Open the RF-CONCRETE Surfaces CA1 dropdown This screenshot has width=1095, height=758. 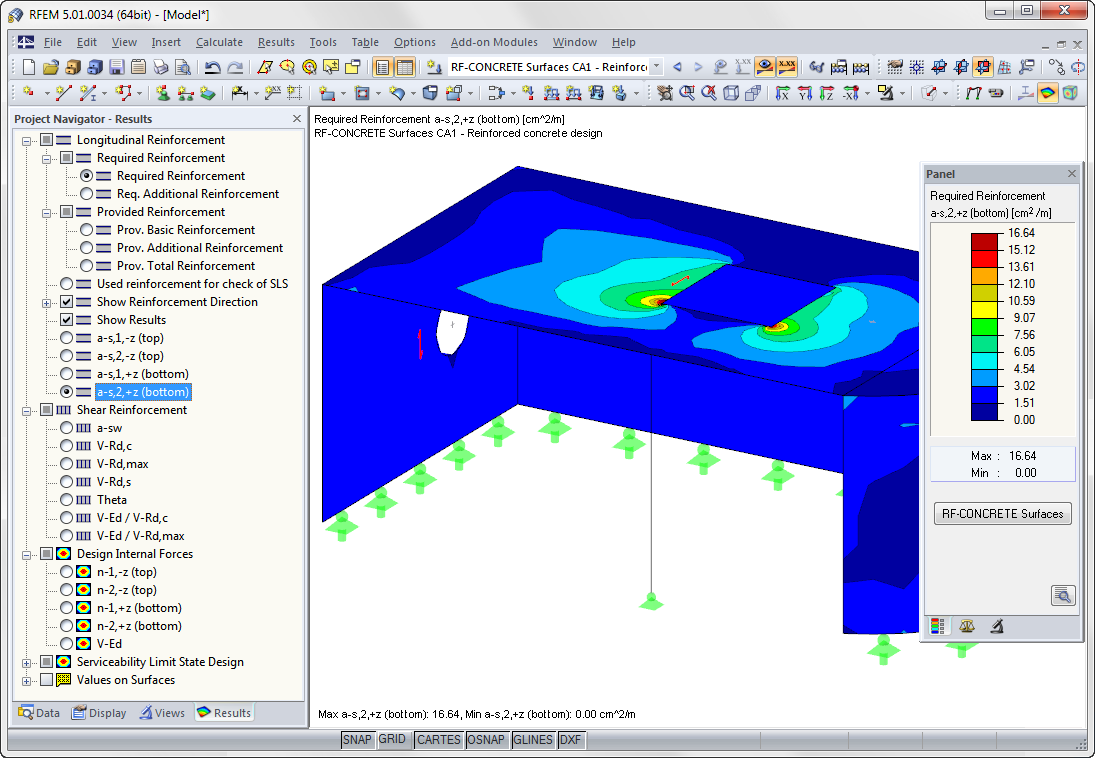pyautogui.click(x=657, y=67)
